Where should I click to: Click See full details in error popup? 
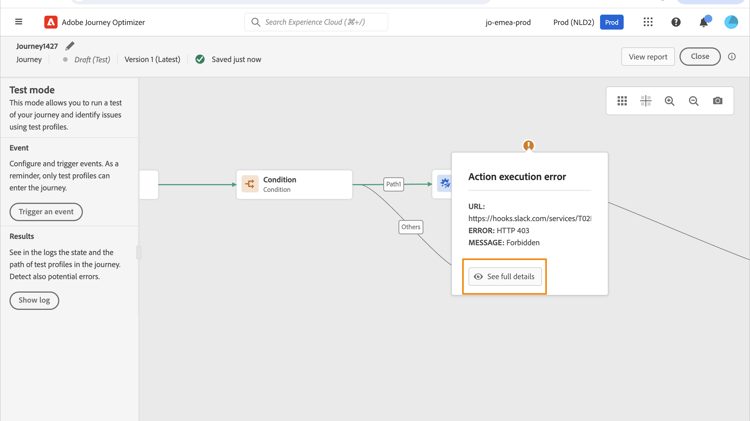point(505,277)
